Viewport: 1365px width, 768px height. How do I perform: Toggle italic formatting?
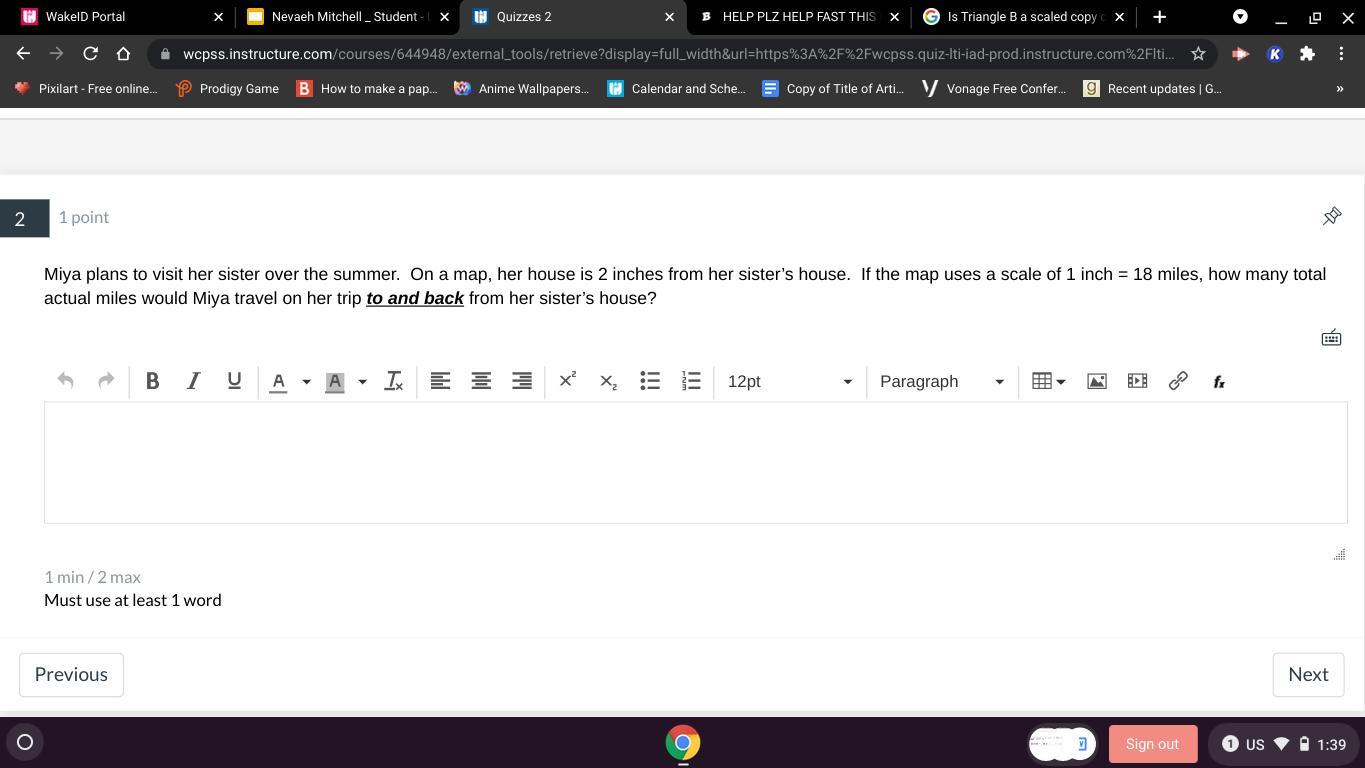tap(193, 381)
